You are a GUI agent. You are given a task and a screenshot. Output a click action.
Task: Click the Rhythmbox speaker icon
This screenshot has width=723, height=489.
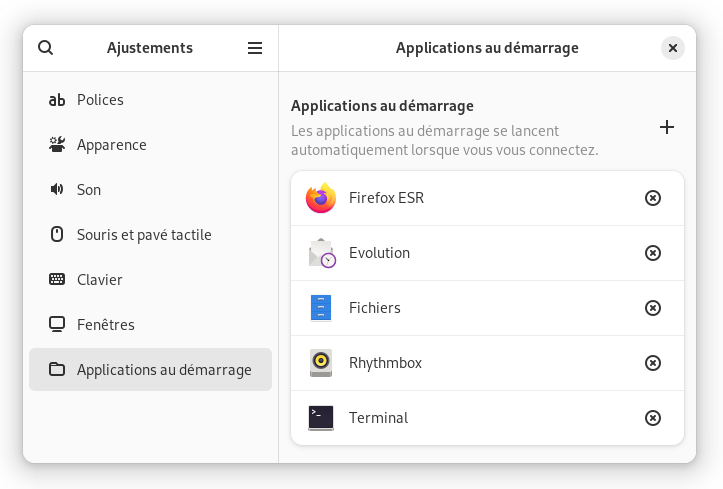pyautogui.click(x=321, y=363)
